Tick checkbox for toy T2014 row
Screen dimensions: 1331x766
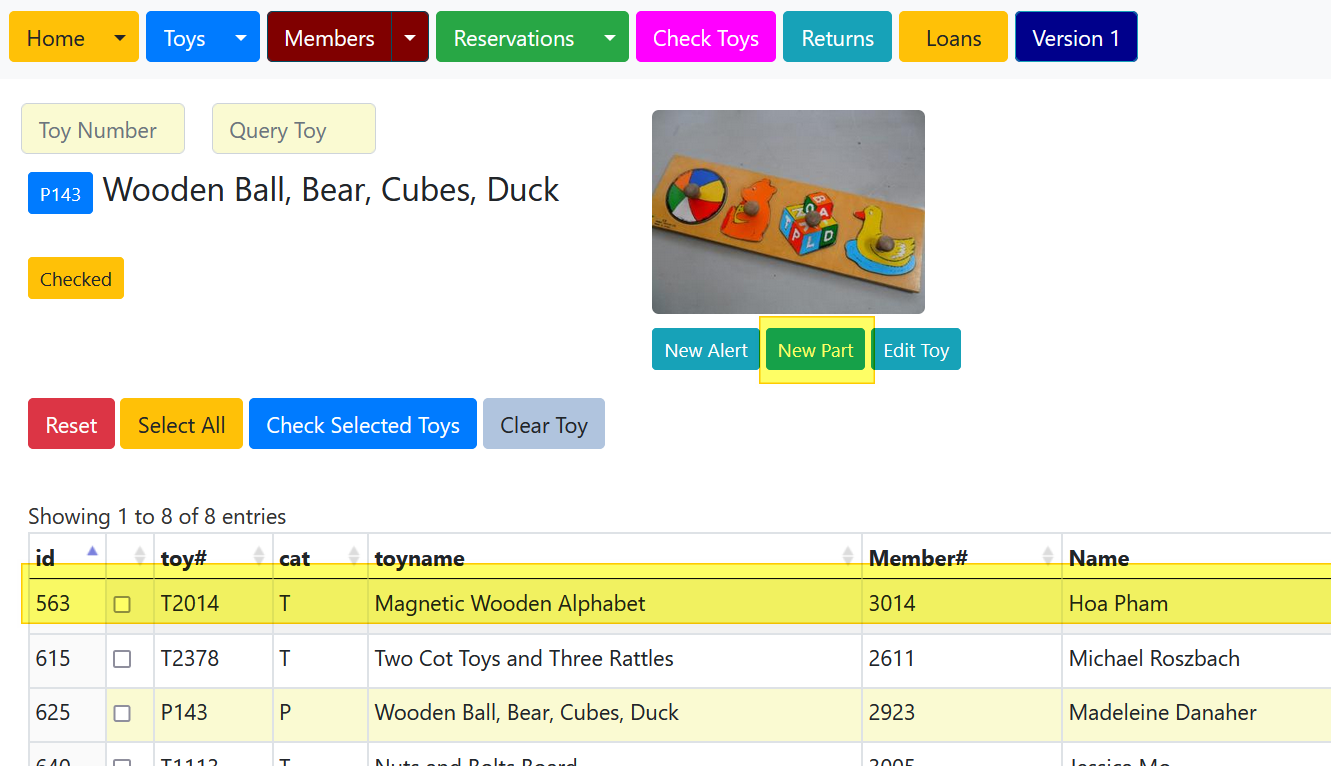pyautogui.click(x=122, y=604)
